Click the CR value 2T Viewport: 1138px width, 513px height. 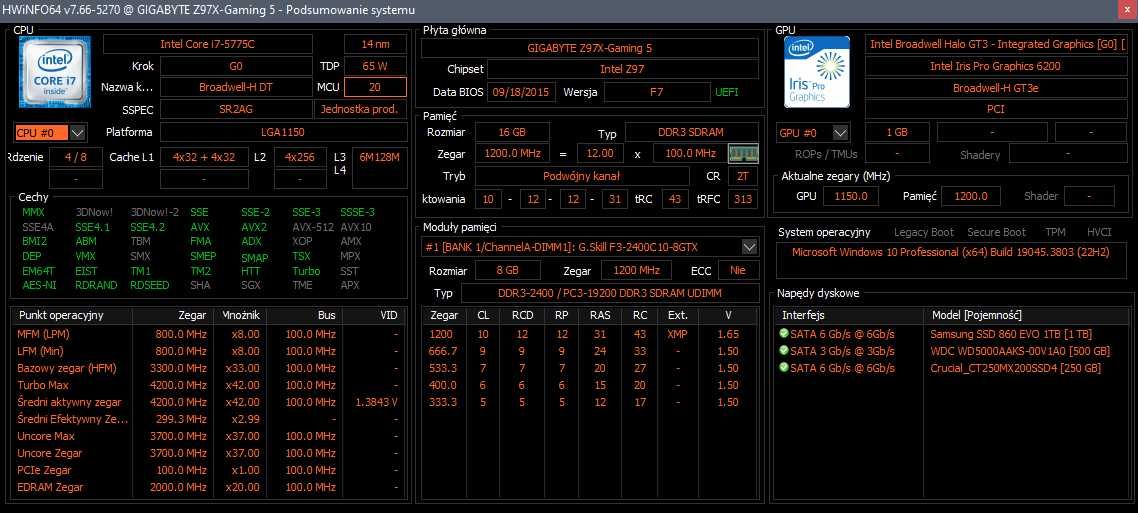pos(742,176)
